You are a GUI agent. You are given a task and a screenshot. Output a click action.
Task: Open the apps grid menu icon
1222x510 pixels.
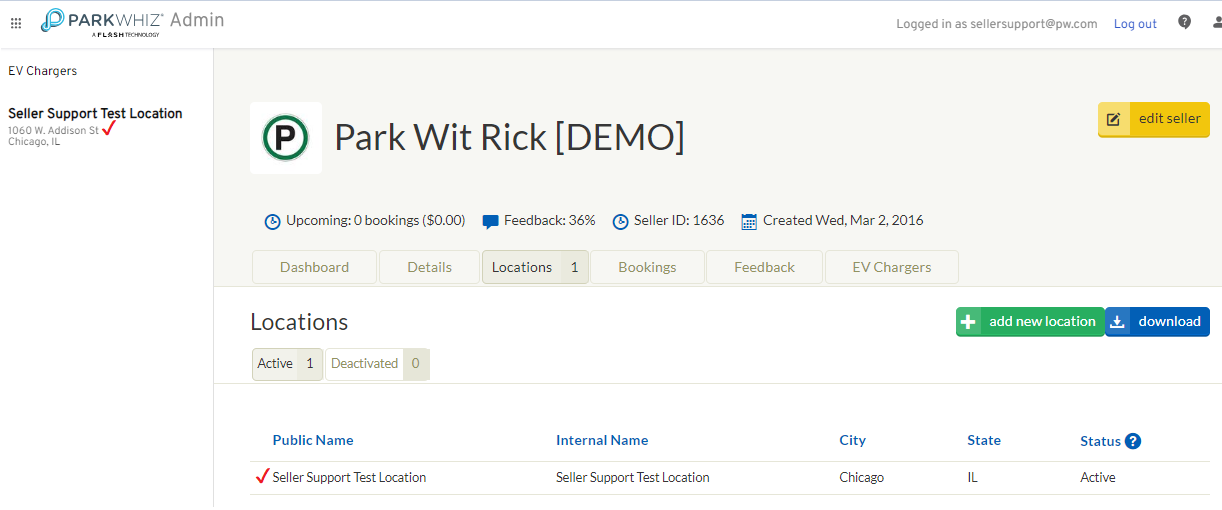coord(16,23)
